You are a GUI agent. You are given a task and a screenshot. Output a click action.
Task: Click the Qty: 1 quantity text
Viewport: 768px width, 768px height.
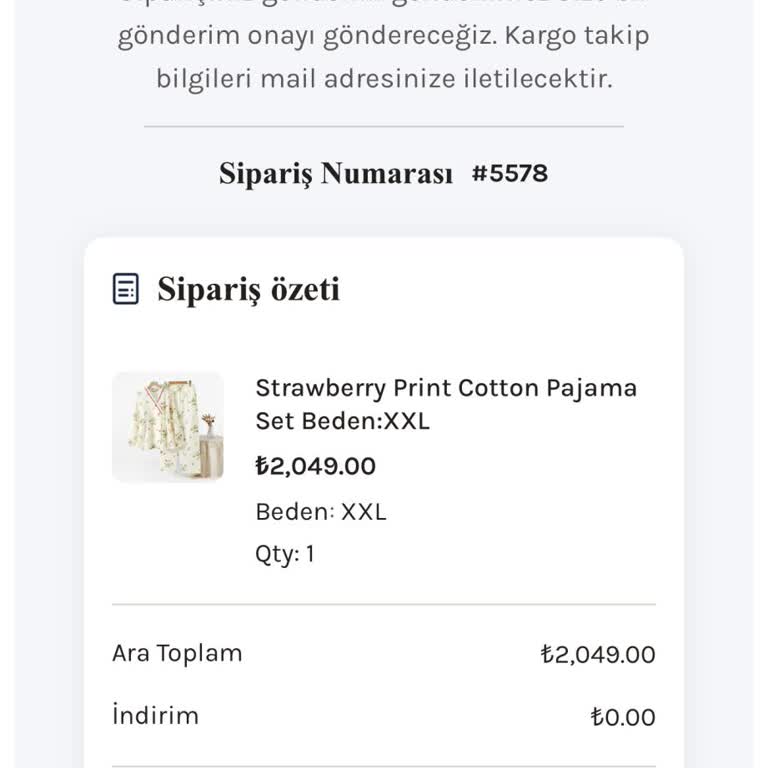(x=285, y=554)
